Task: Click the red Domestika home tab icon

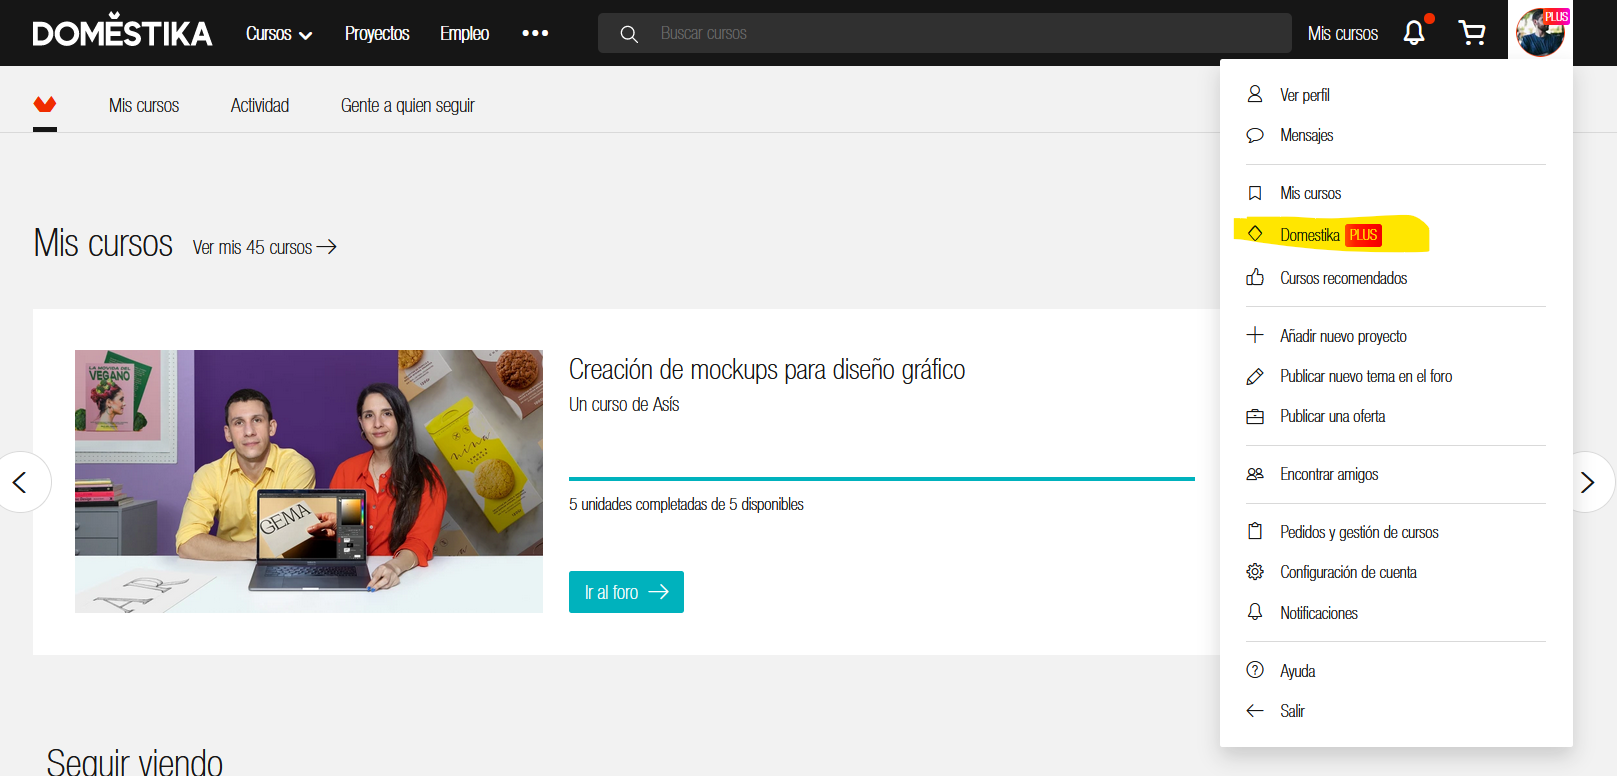Action: pos(45,104)
